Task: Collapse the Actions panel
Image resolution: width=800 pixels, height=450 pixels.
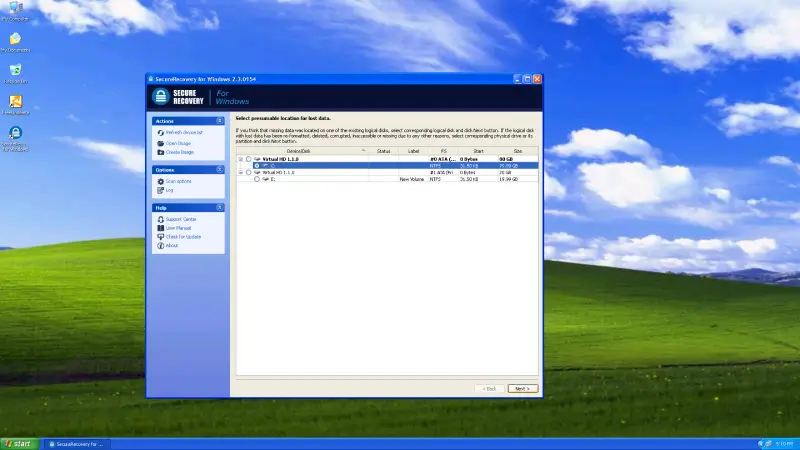Action: (220, 121)
